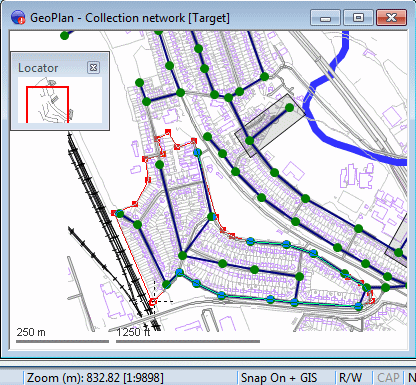Close the GeoPlan Collection network window
The height and width of the screenshot is (385, 416).
pyautogui.click(x=391, y=17)
